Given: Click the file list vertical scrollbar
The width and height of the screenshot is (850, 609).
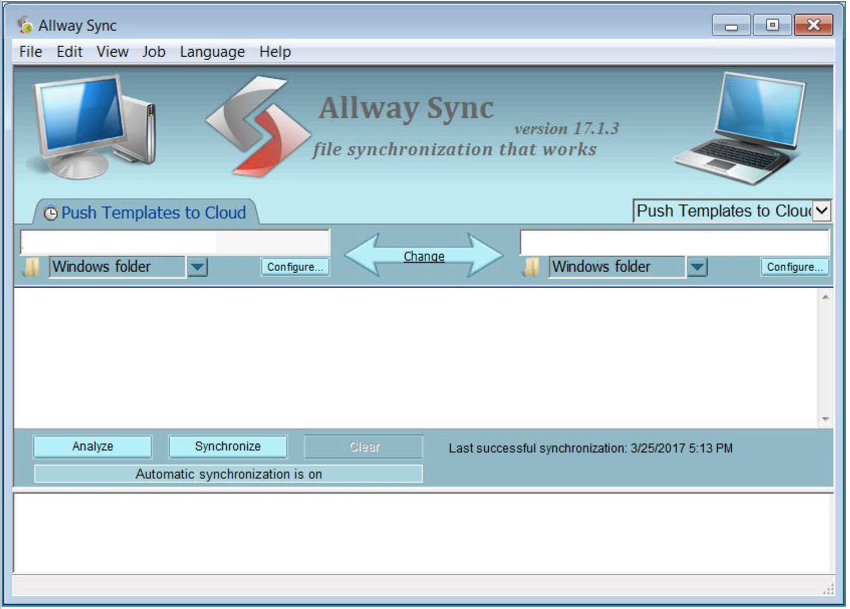Looking at the screenshot, I should 825,357.
